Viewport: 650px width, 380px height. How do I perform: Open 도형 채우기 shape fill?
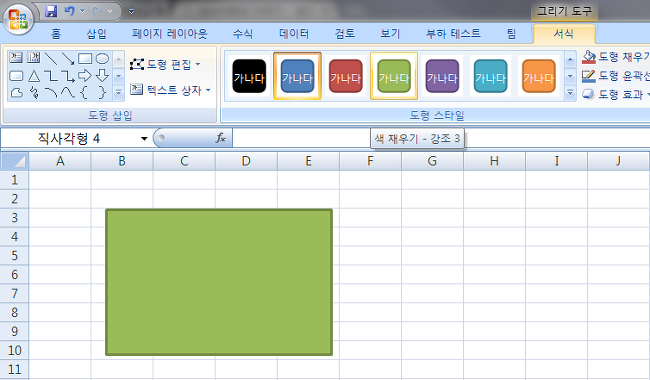coord(615,56)
